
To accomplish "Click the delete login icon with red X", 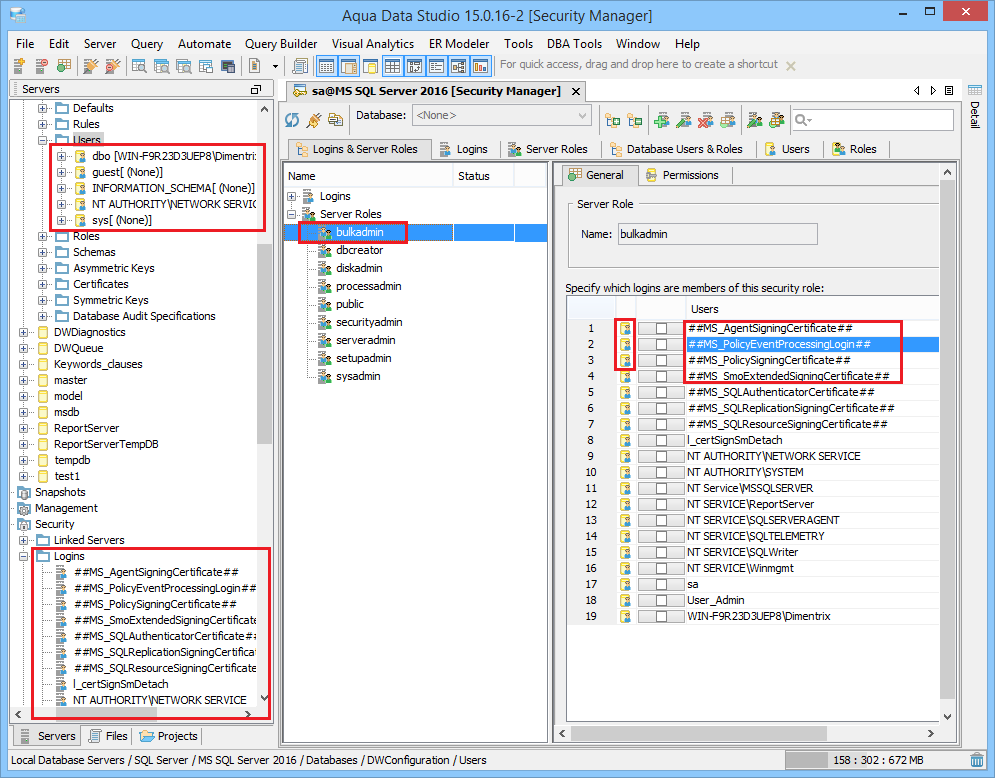I will [x=706, y=120].
